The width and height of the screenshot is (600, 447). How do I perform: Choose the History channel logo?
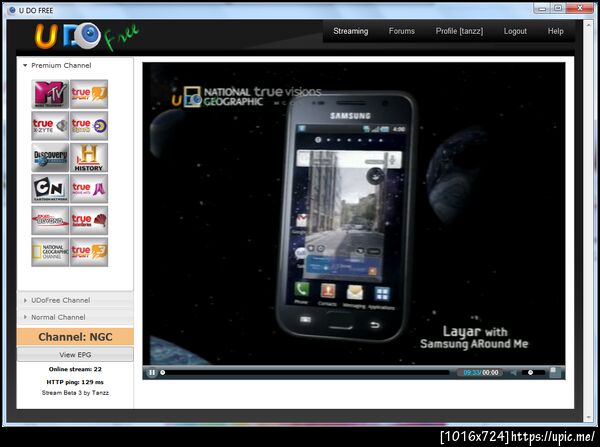click(89, 158)
